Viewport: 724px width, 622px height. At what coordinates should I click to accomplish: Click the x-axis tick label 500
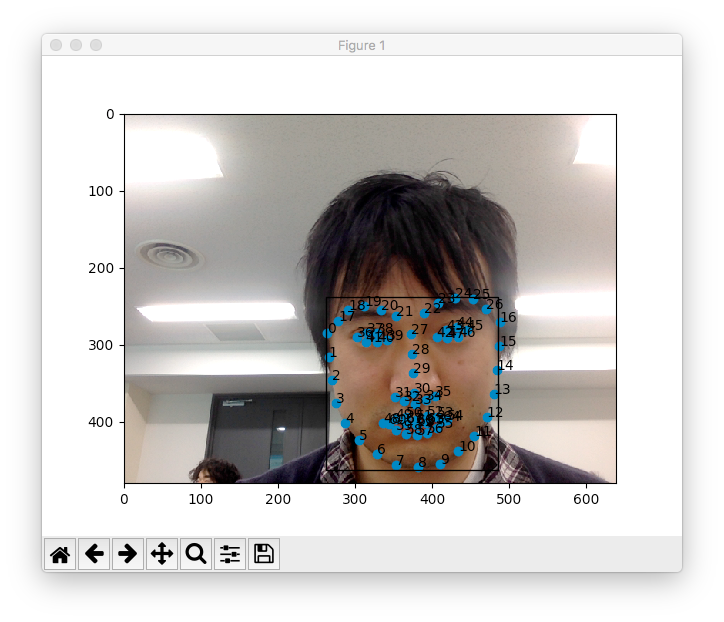click(509, 499)
